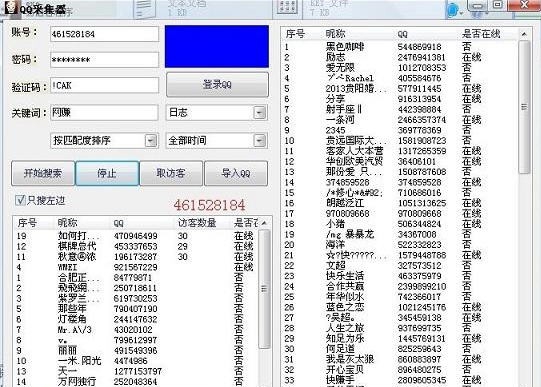Select right row 爱无限
Screen dimensions: 541x387
pyautogui.click(x=400, y=68)
